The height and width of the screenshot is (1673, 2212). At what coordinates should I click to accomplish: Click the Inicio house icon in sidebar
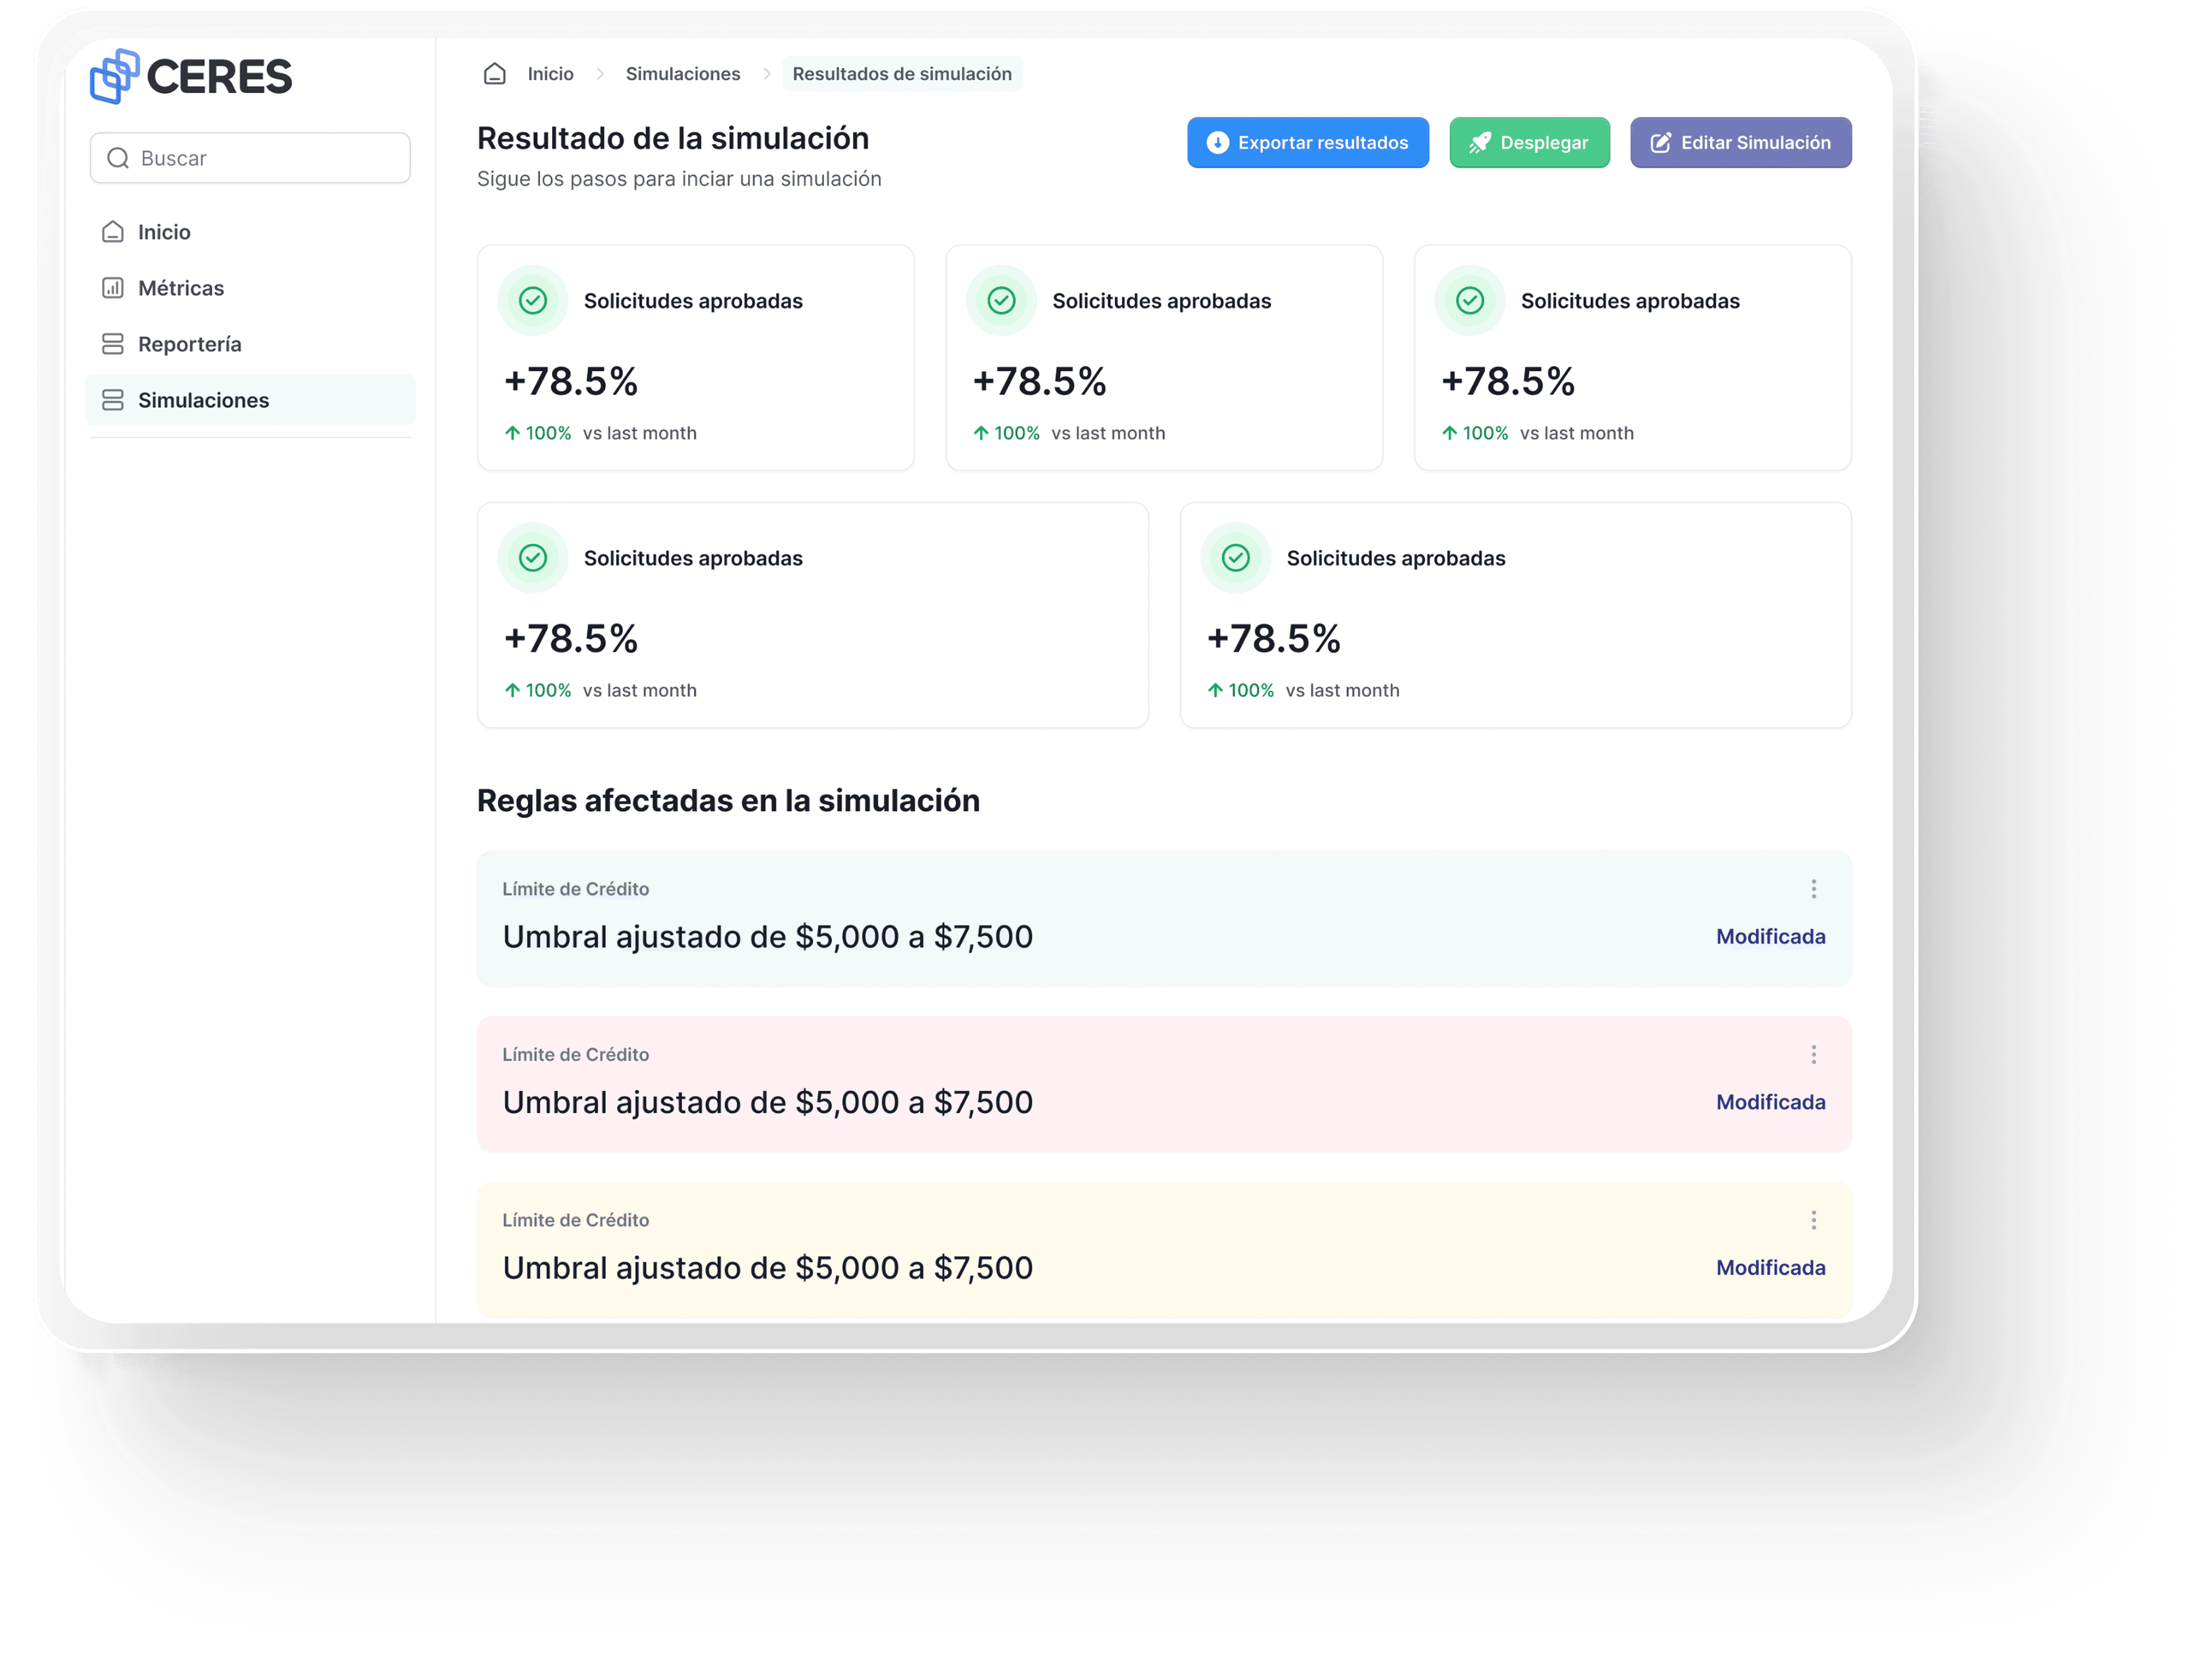coord(113,232)
